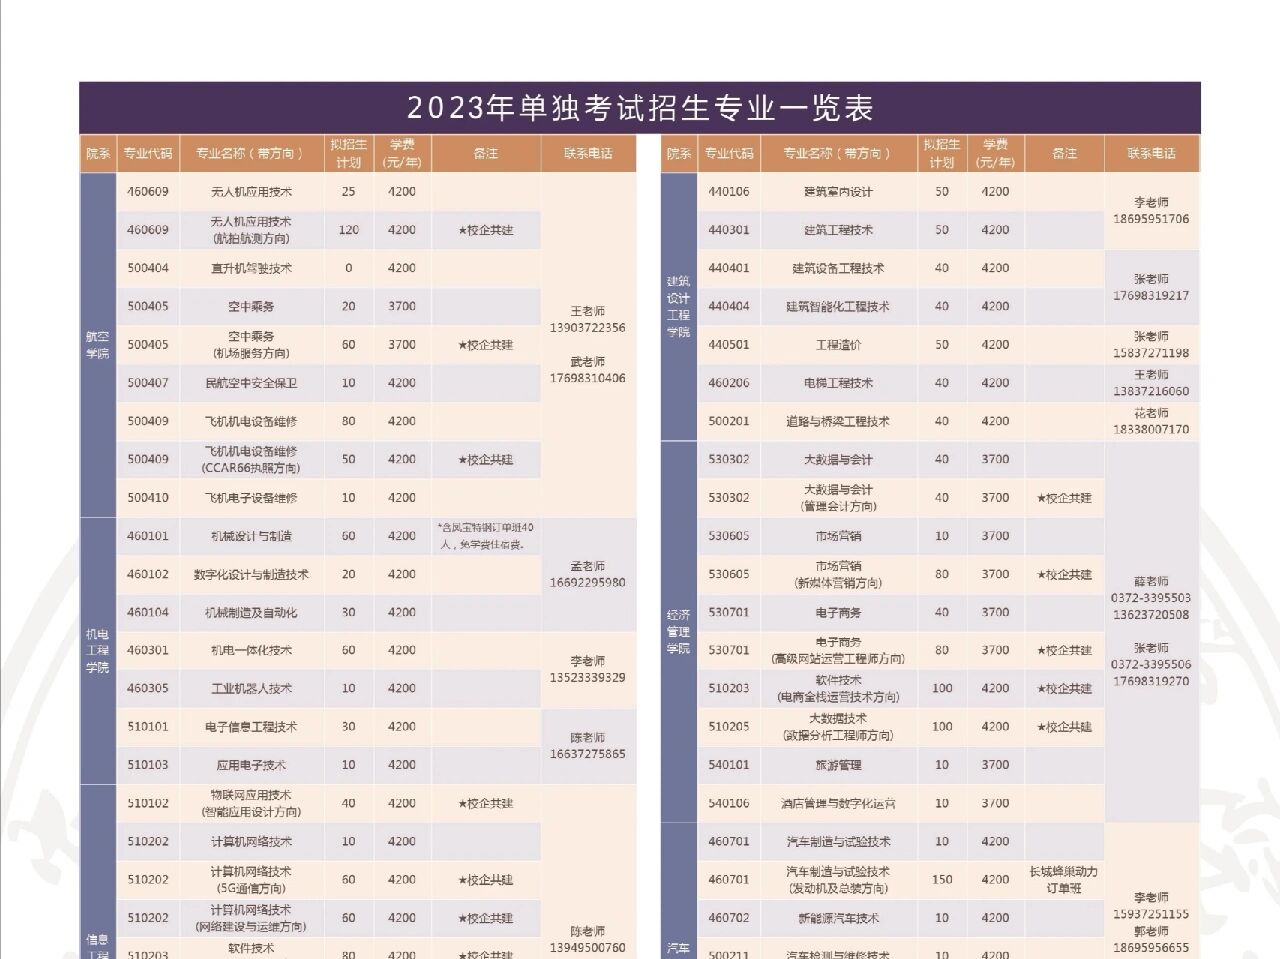
Task: Select major code 460104
Action: [x=148, y=612]
